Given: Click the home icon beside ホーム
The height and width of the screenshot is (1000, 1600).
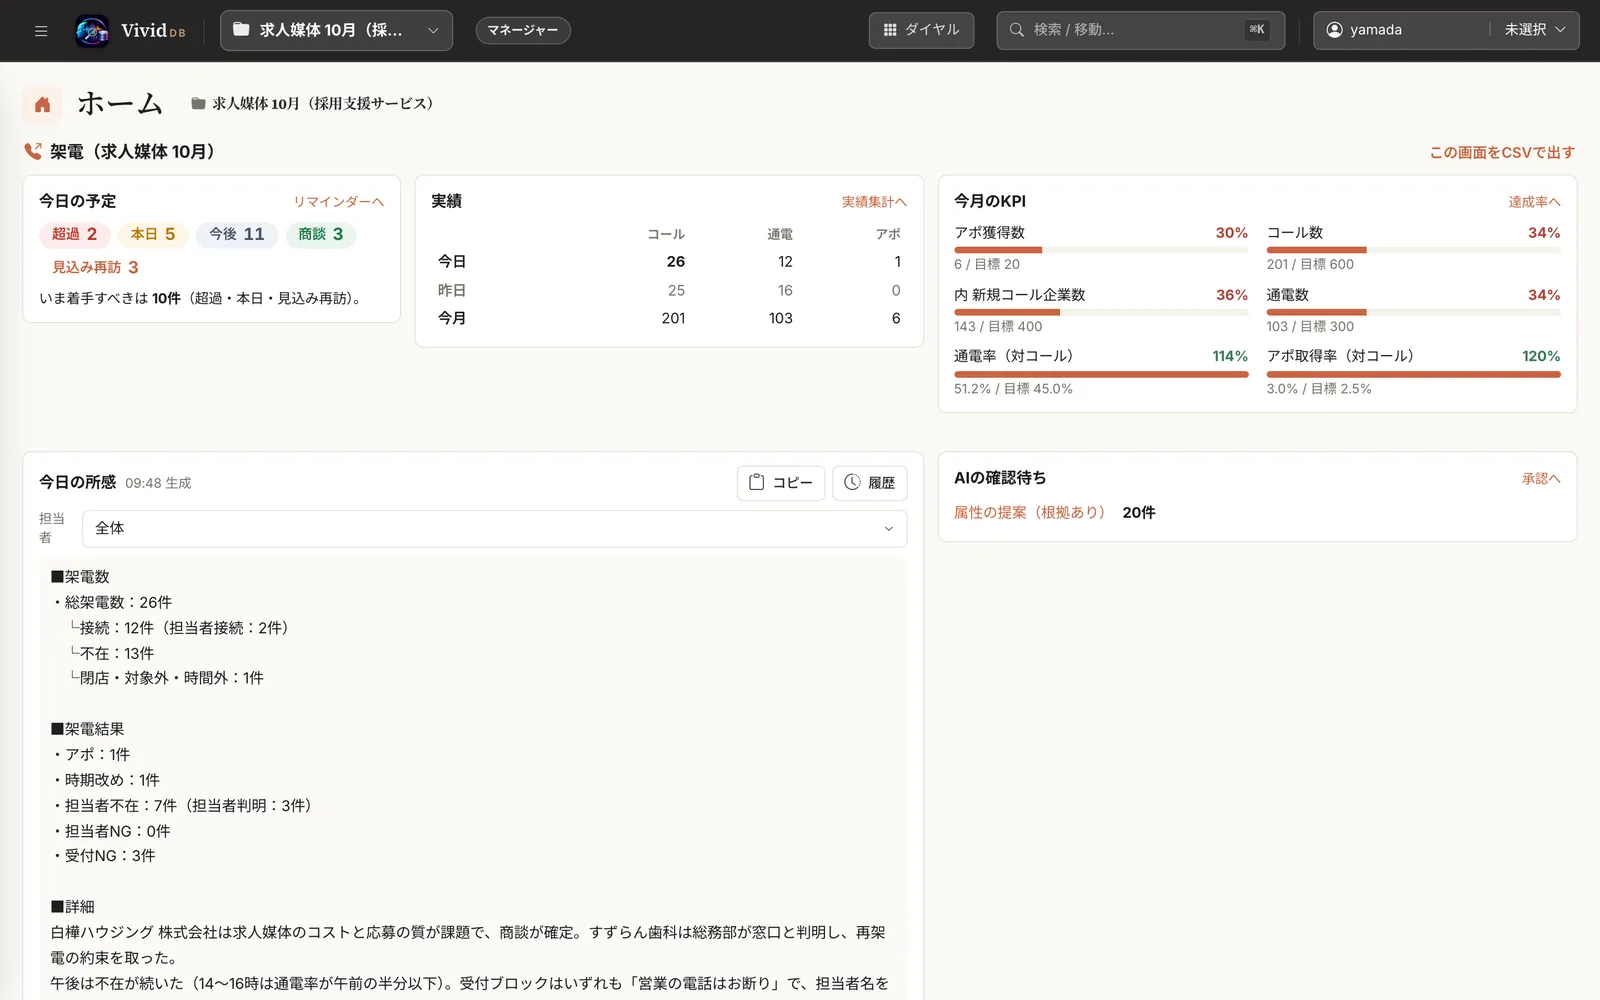Looking at the screenshot, I should click(x=42, y=104).
